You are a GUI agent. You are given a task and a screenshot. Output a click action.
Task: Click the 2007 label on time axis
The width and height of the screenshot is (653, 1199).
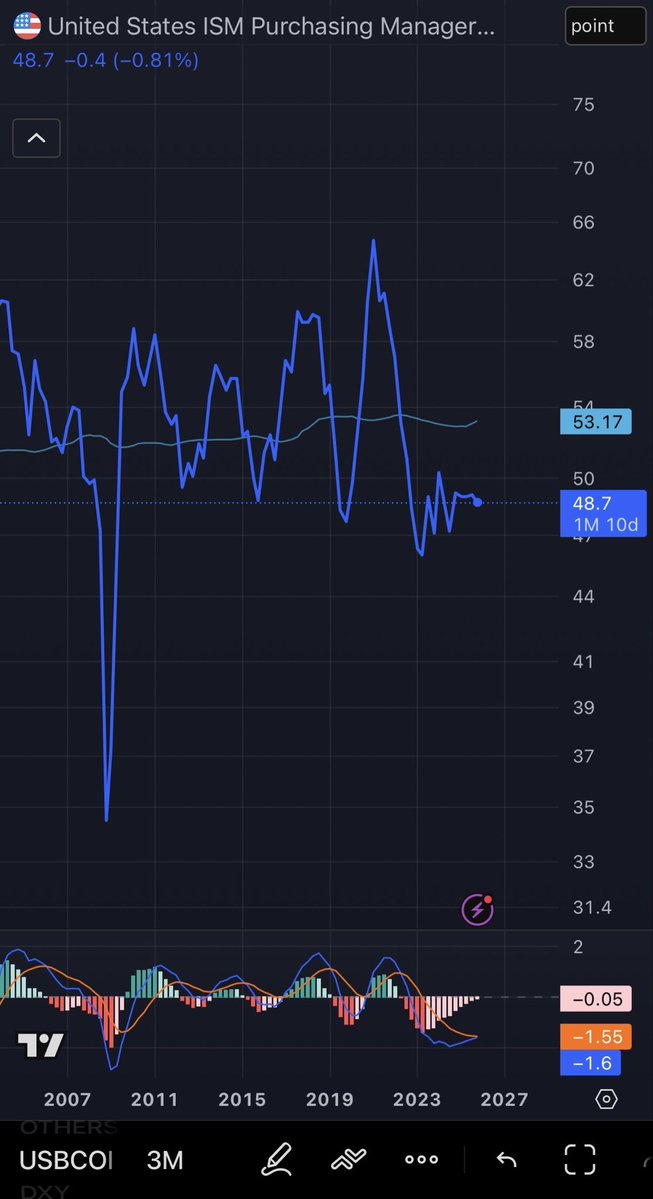67,1100
